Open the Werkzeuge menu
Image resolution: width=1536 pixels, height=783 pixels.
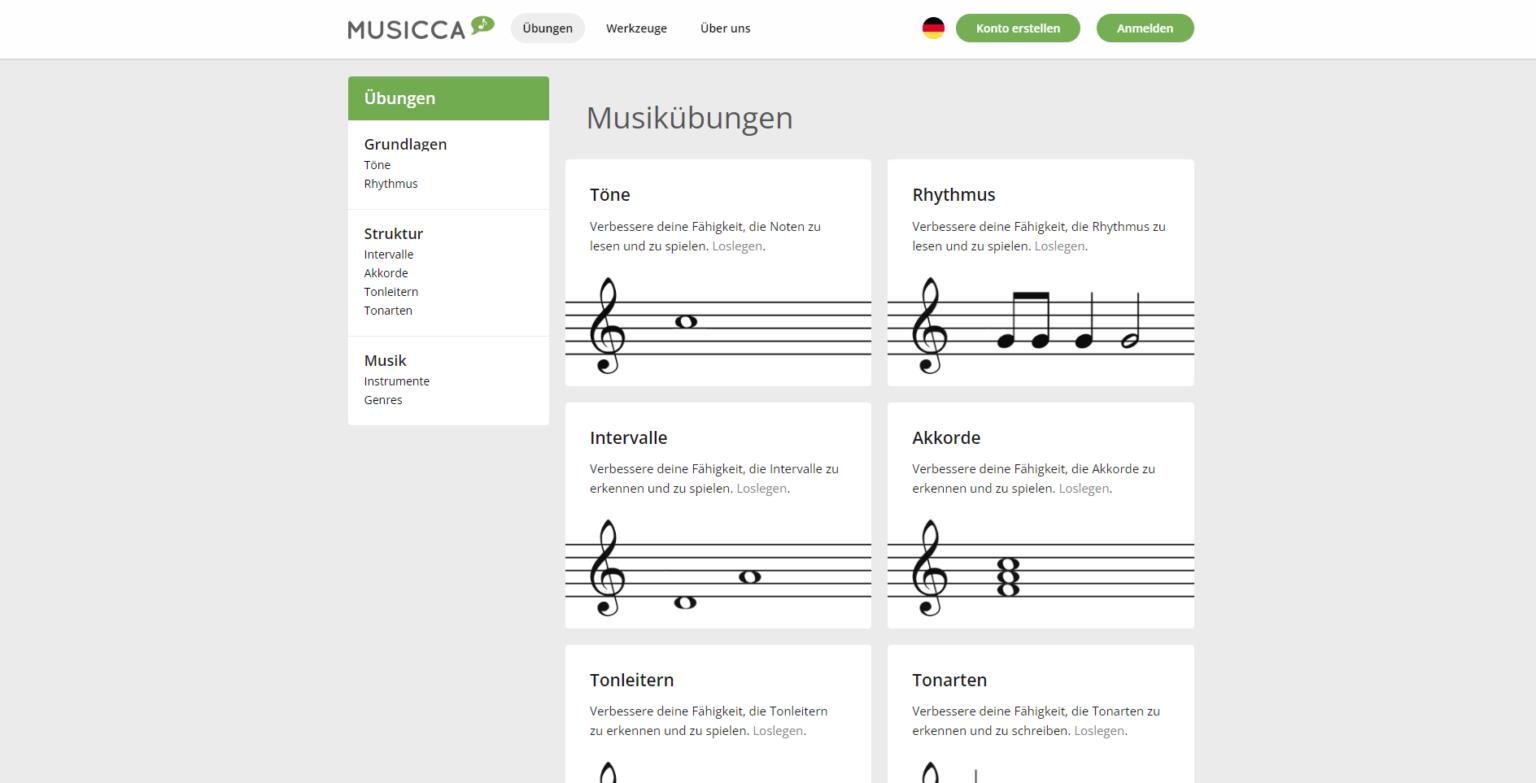click(x=636, y=28)
